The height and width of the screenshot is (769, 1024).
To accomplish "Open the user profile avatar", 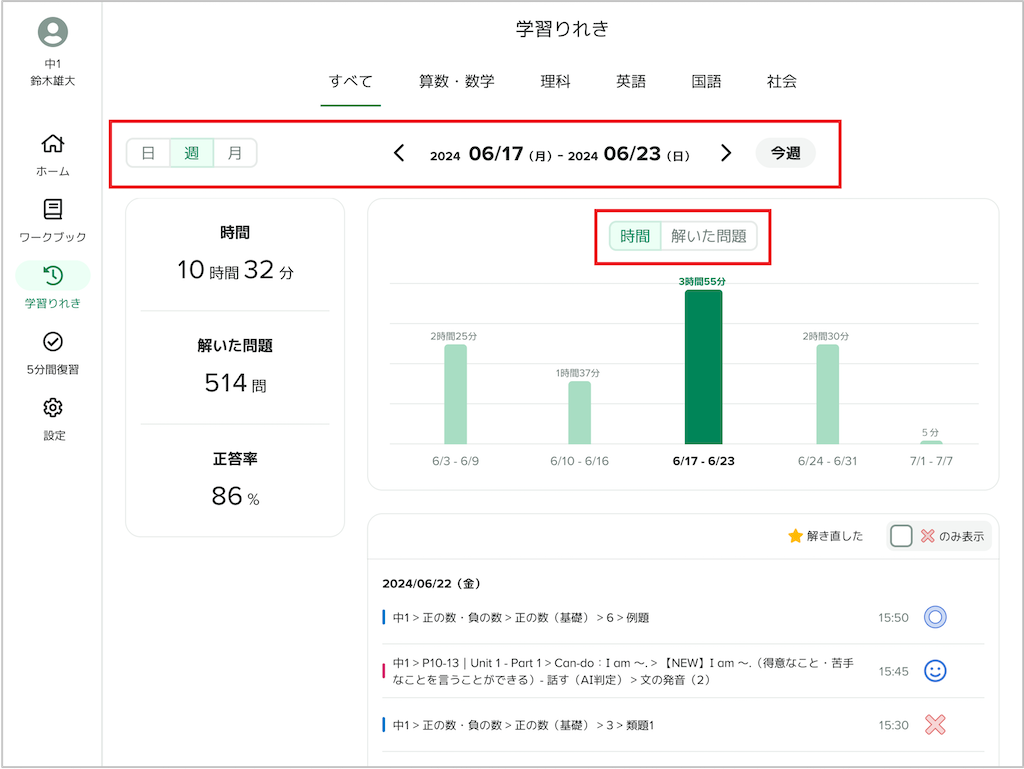I will pos(53,31).
